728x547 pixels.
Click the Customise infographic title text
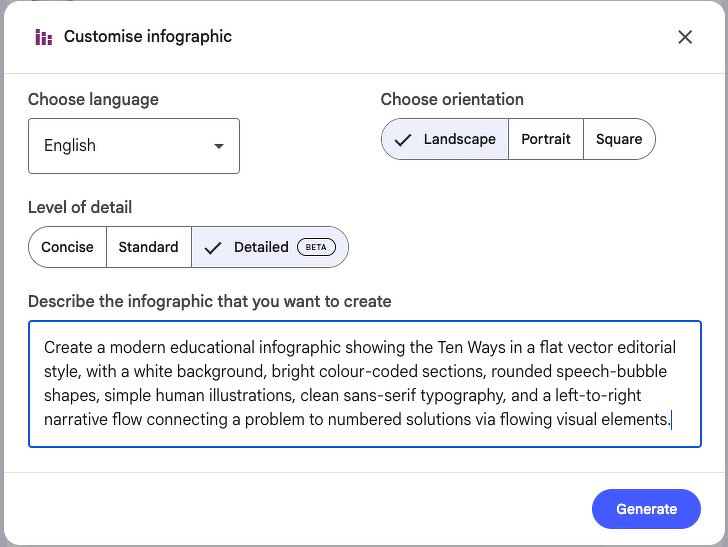148,37
